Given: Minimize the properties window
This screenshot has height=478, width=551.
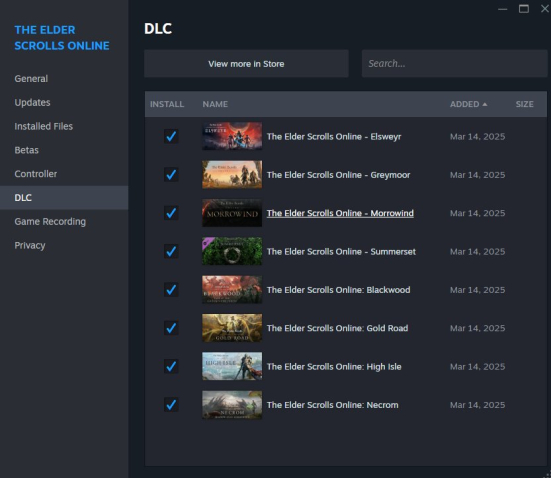Looking at the screenshot, I should pyautogui.click(x=503, y=9).
